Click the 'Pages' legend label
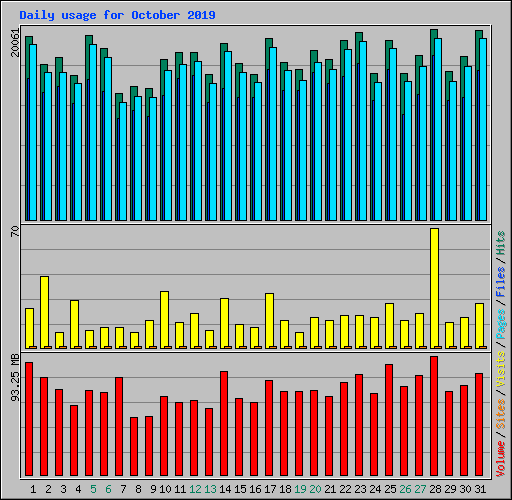The width and height of the screenshot is (512, 500). (500, 324)
